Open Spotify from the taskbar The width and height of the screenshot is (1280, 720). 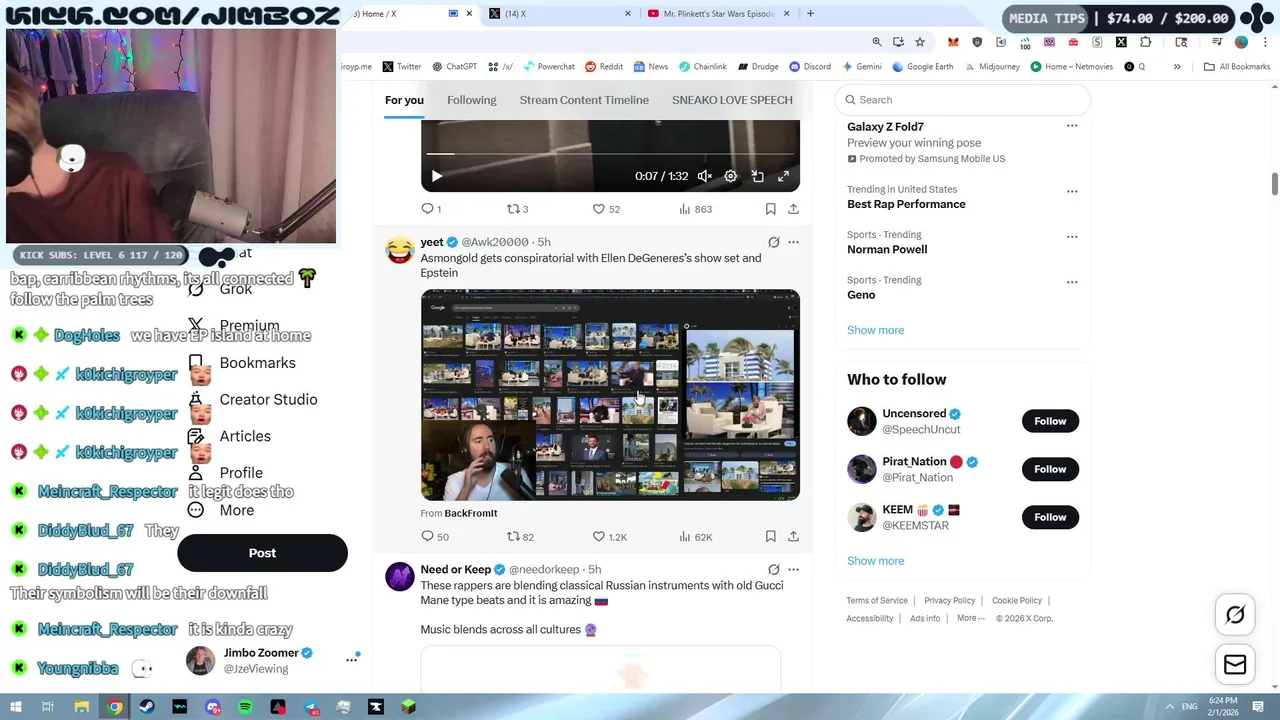click(x=245, y=707)
